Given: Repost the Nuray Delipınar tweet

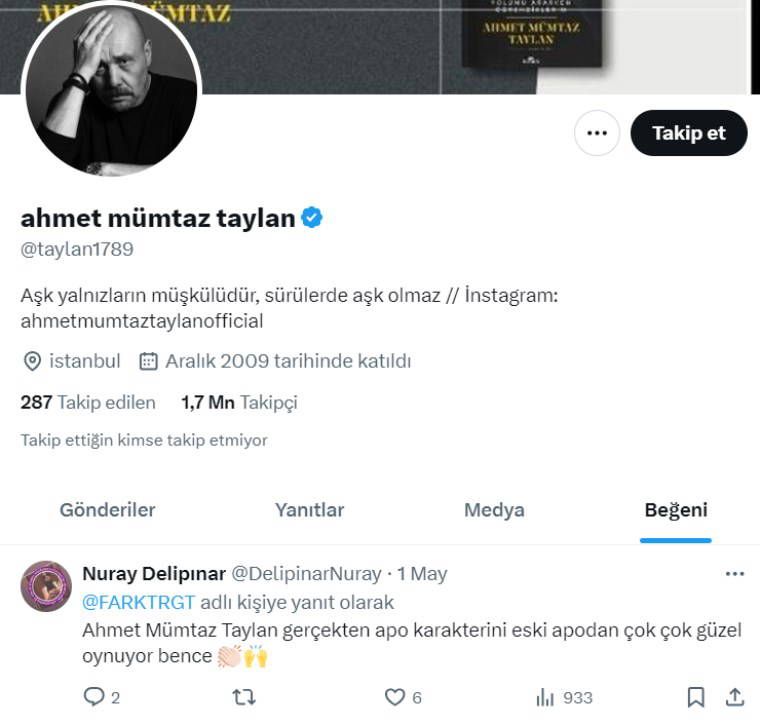Looking at the screenshot, I should pos(244,697).
